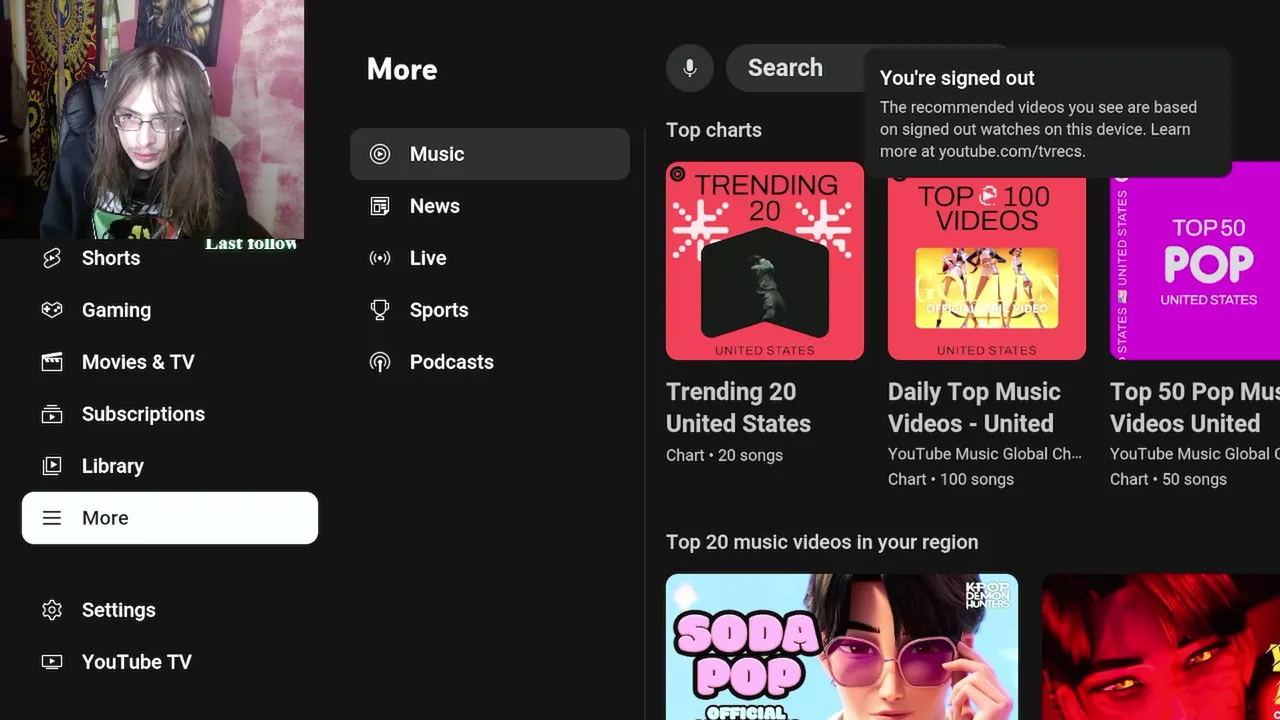
Task: Open the Top 50 Pop chart thumbnail
Action: (x=1195, y=261)
